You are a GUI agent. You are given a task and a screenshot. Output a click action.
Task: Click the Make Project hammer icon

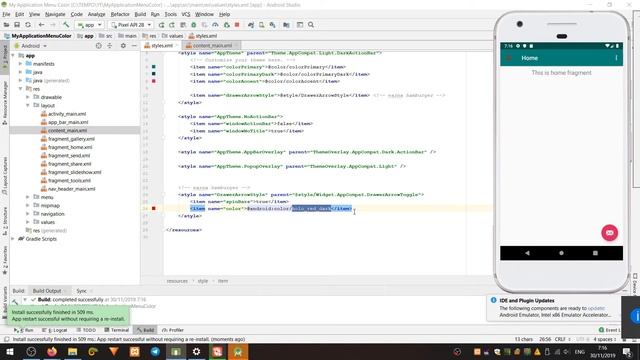[66, 25]
